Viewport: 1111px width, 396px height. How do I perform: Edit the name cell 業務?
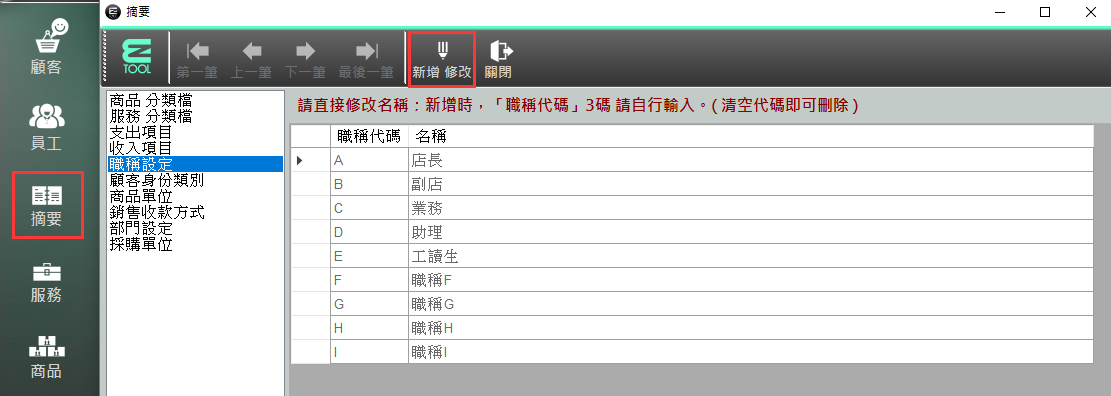751,208
